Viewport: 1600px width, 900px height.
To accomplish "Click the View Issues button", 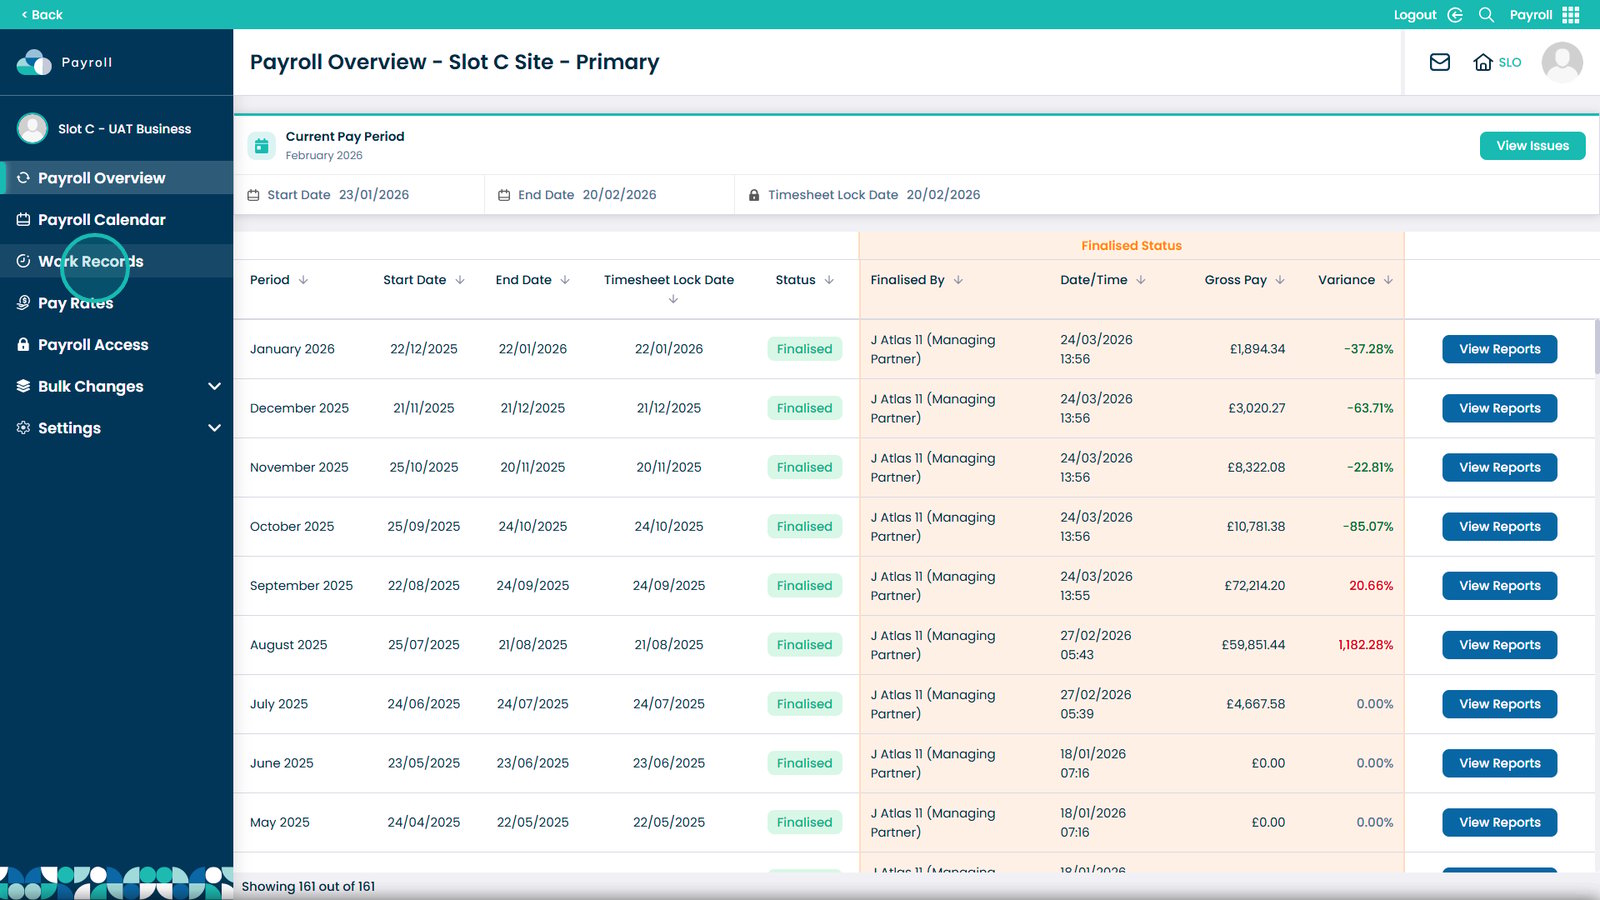I will pyautogui.click(x=1532, y=146).
